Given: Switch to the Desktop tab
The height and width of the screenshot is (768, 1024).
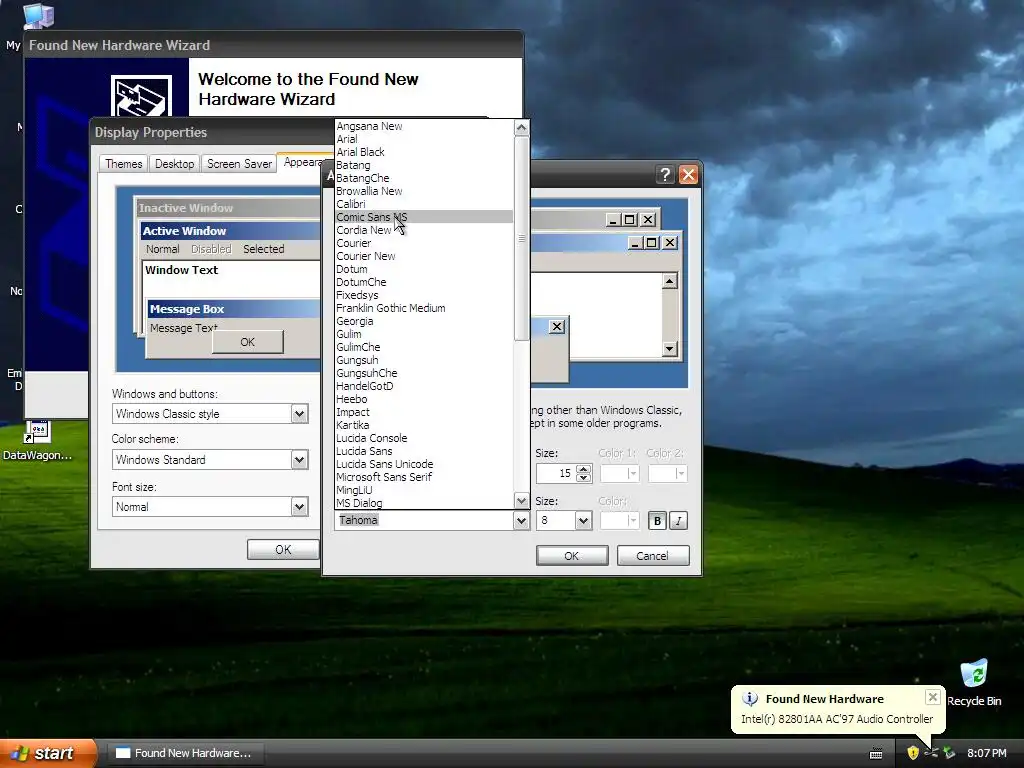Looking at the screenshot, I should [174, 163].
